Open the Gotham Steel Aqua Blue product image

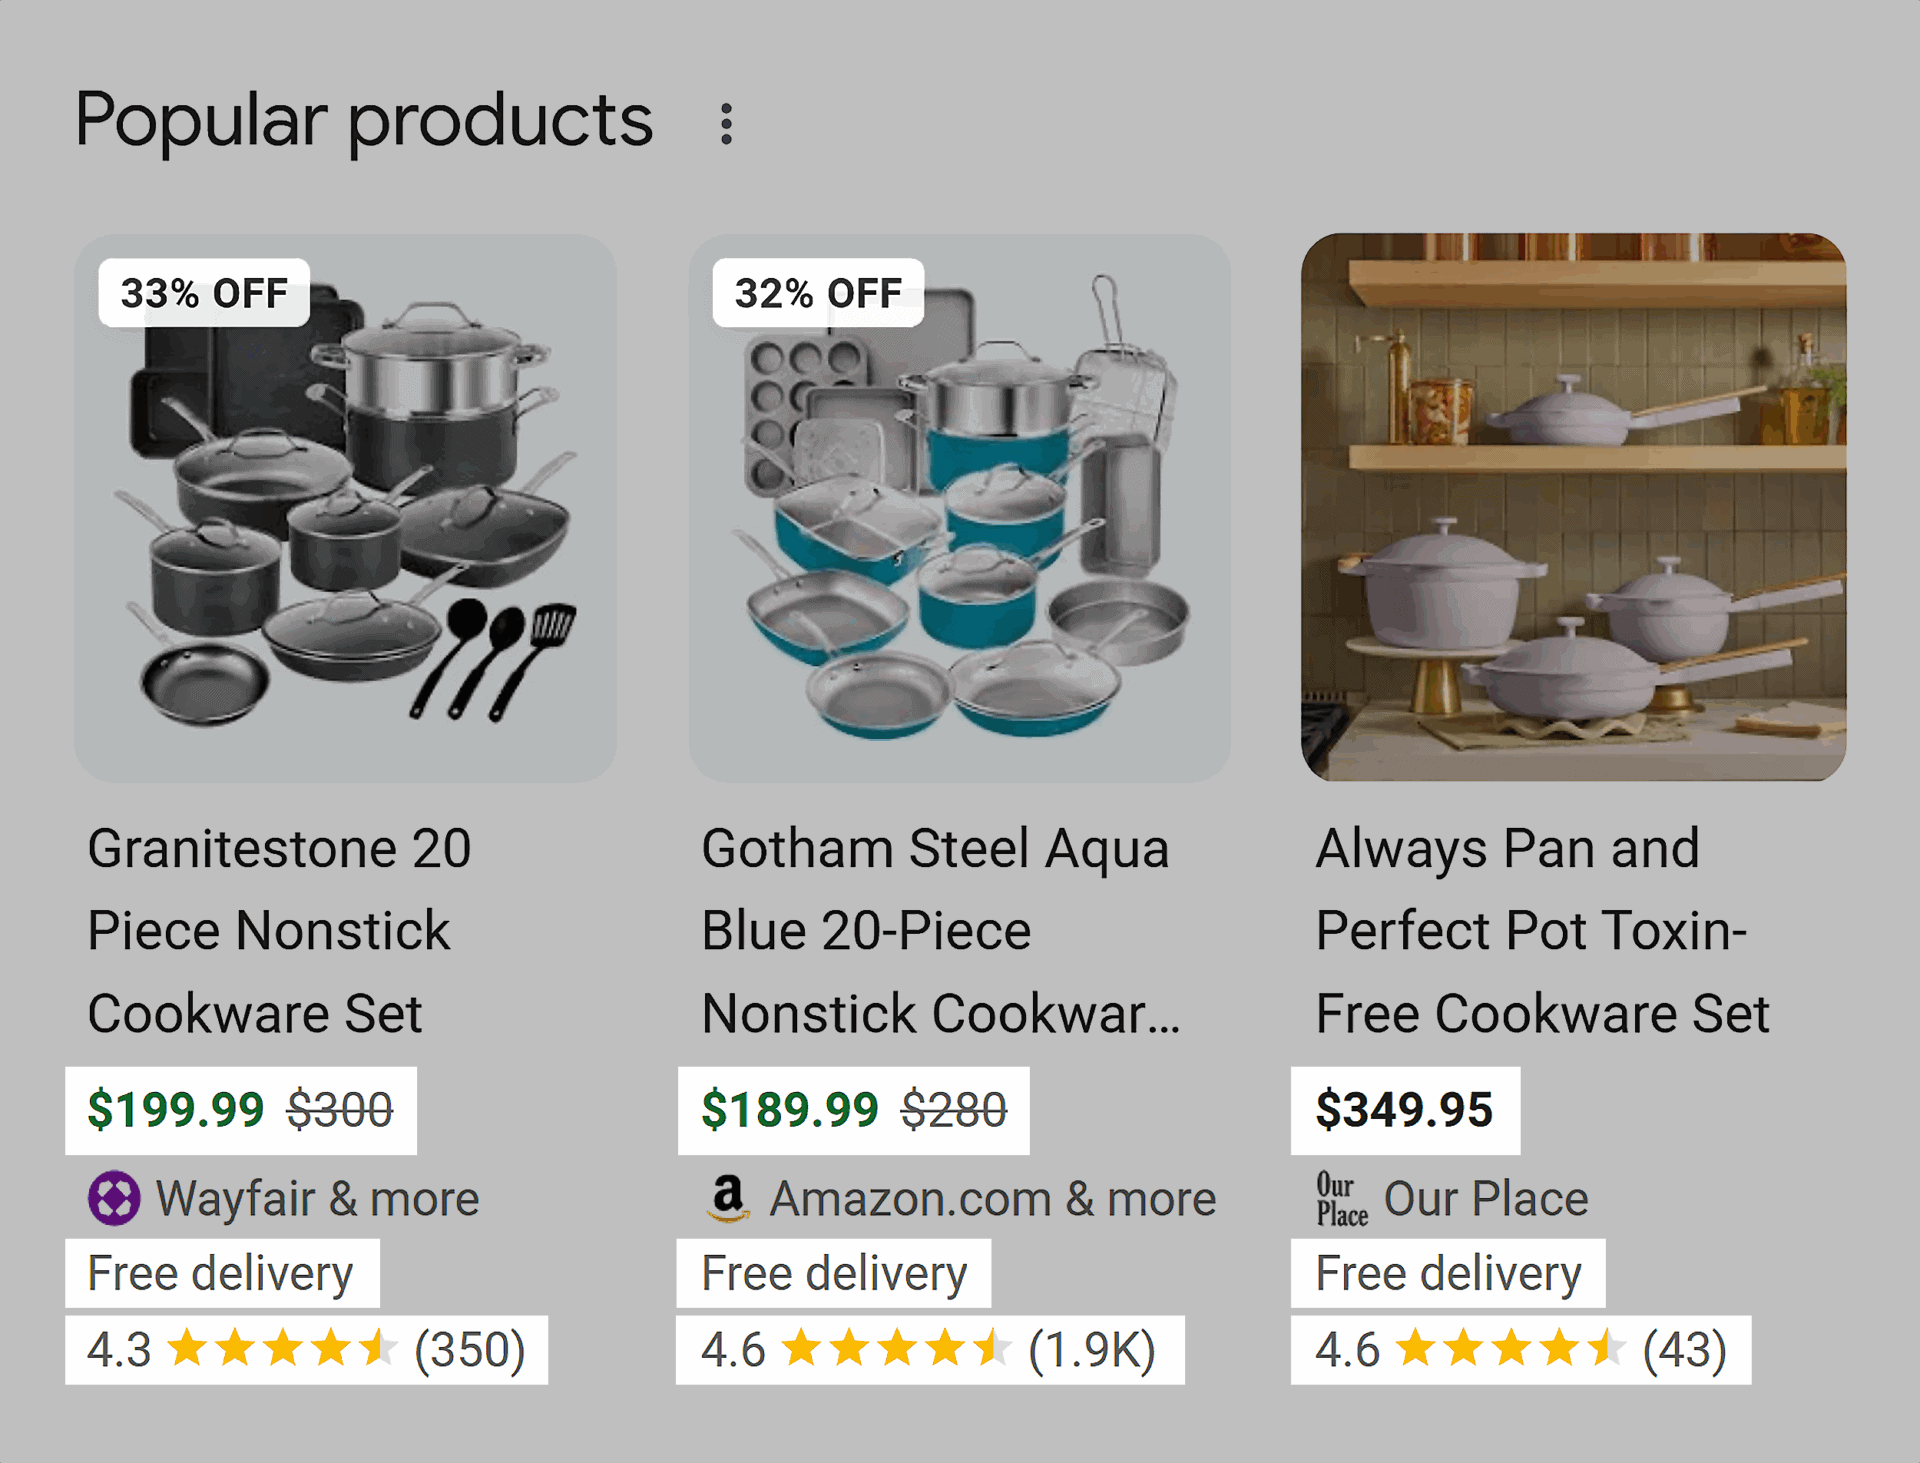959,508
